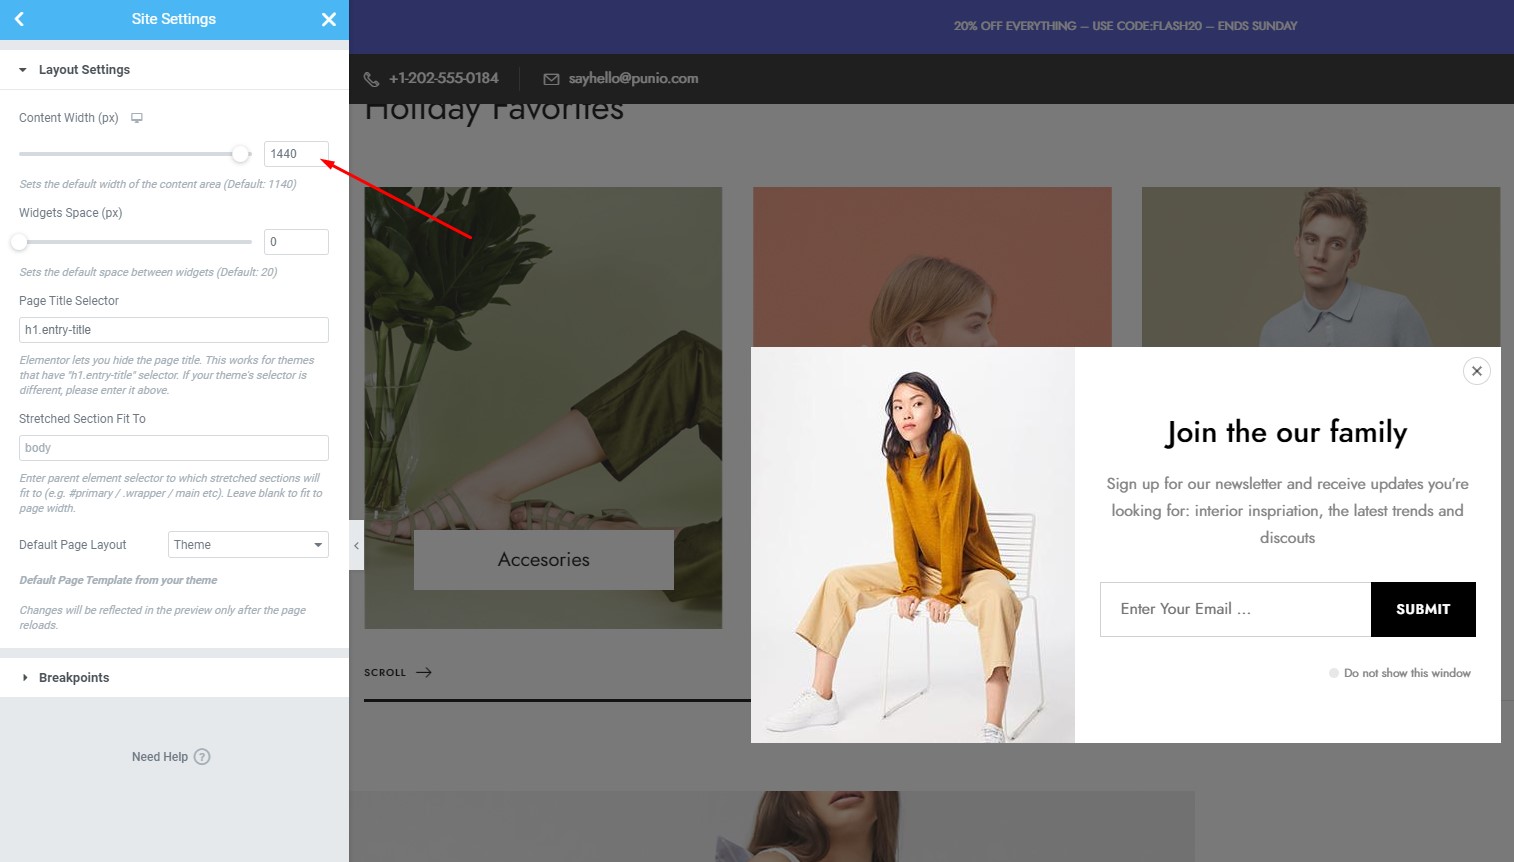
Task: Click the Enter Your Email field
Action: 1235,609
